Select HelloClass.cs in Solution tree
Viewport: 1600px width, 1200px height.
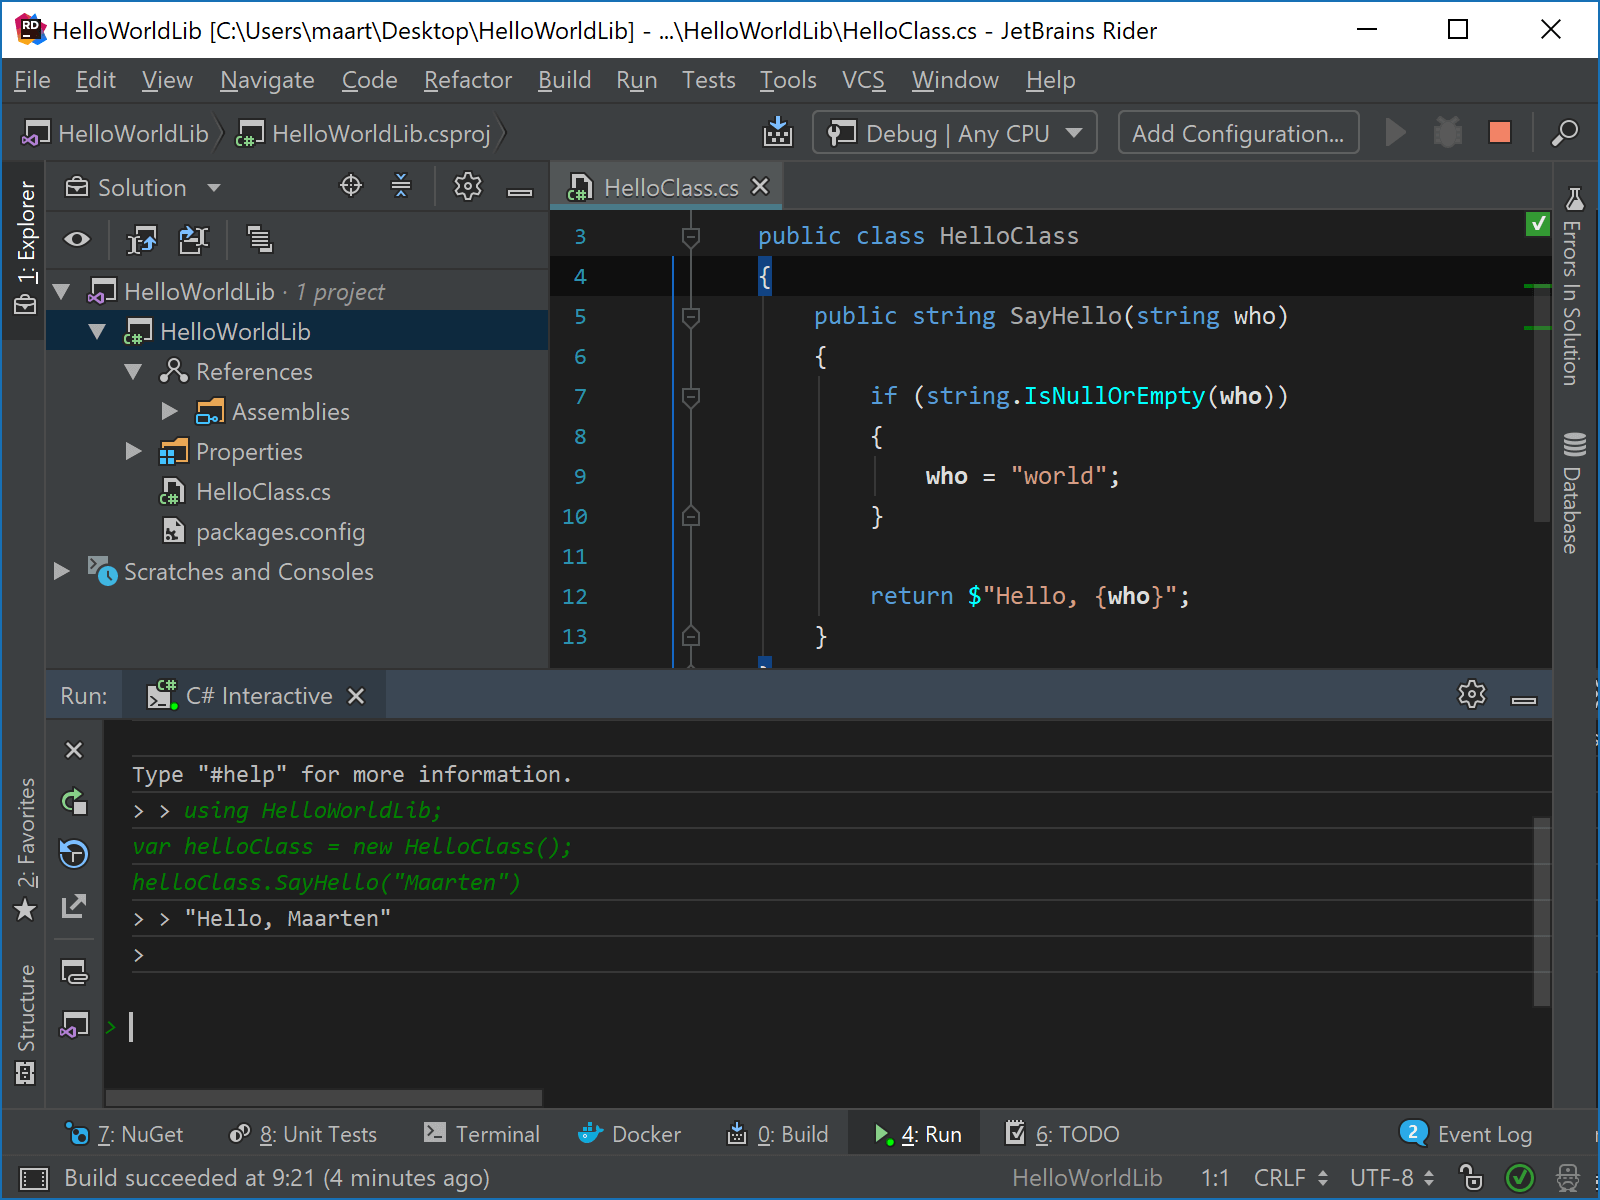[x=263, y=492]
